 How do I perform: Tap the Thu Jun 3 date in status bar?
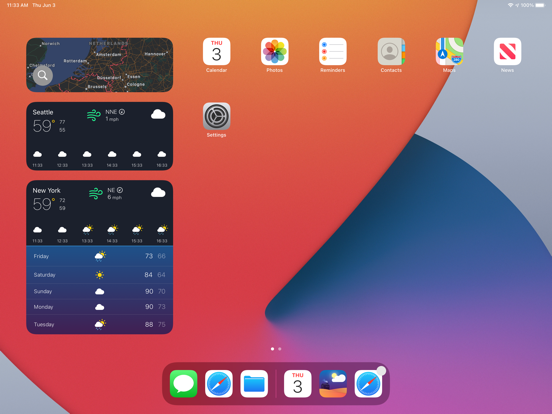(44, 5)
